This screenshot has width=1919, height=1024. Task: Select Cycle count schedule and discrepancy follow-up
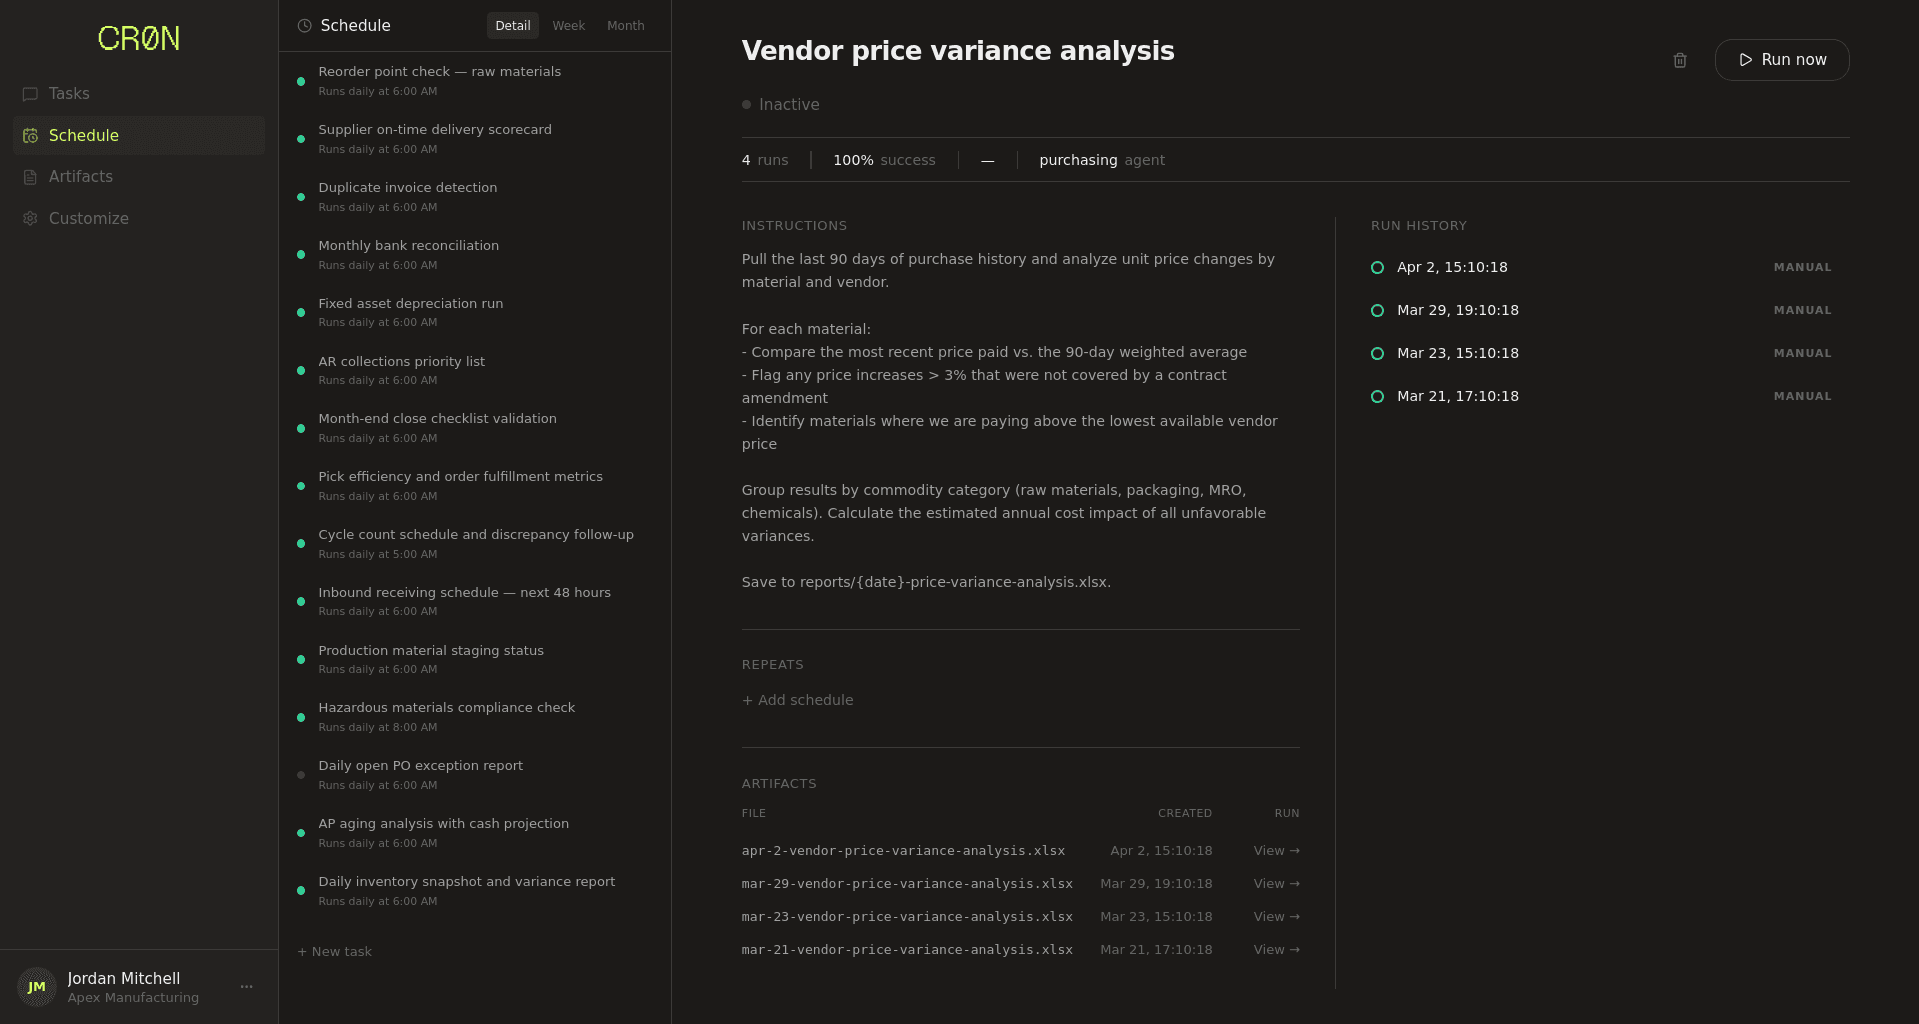pos(475,544)
